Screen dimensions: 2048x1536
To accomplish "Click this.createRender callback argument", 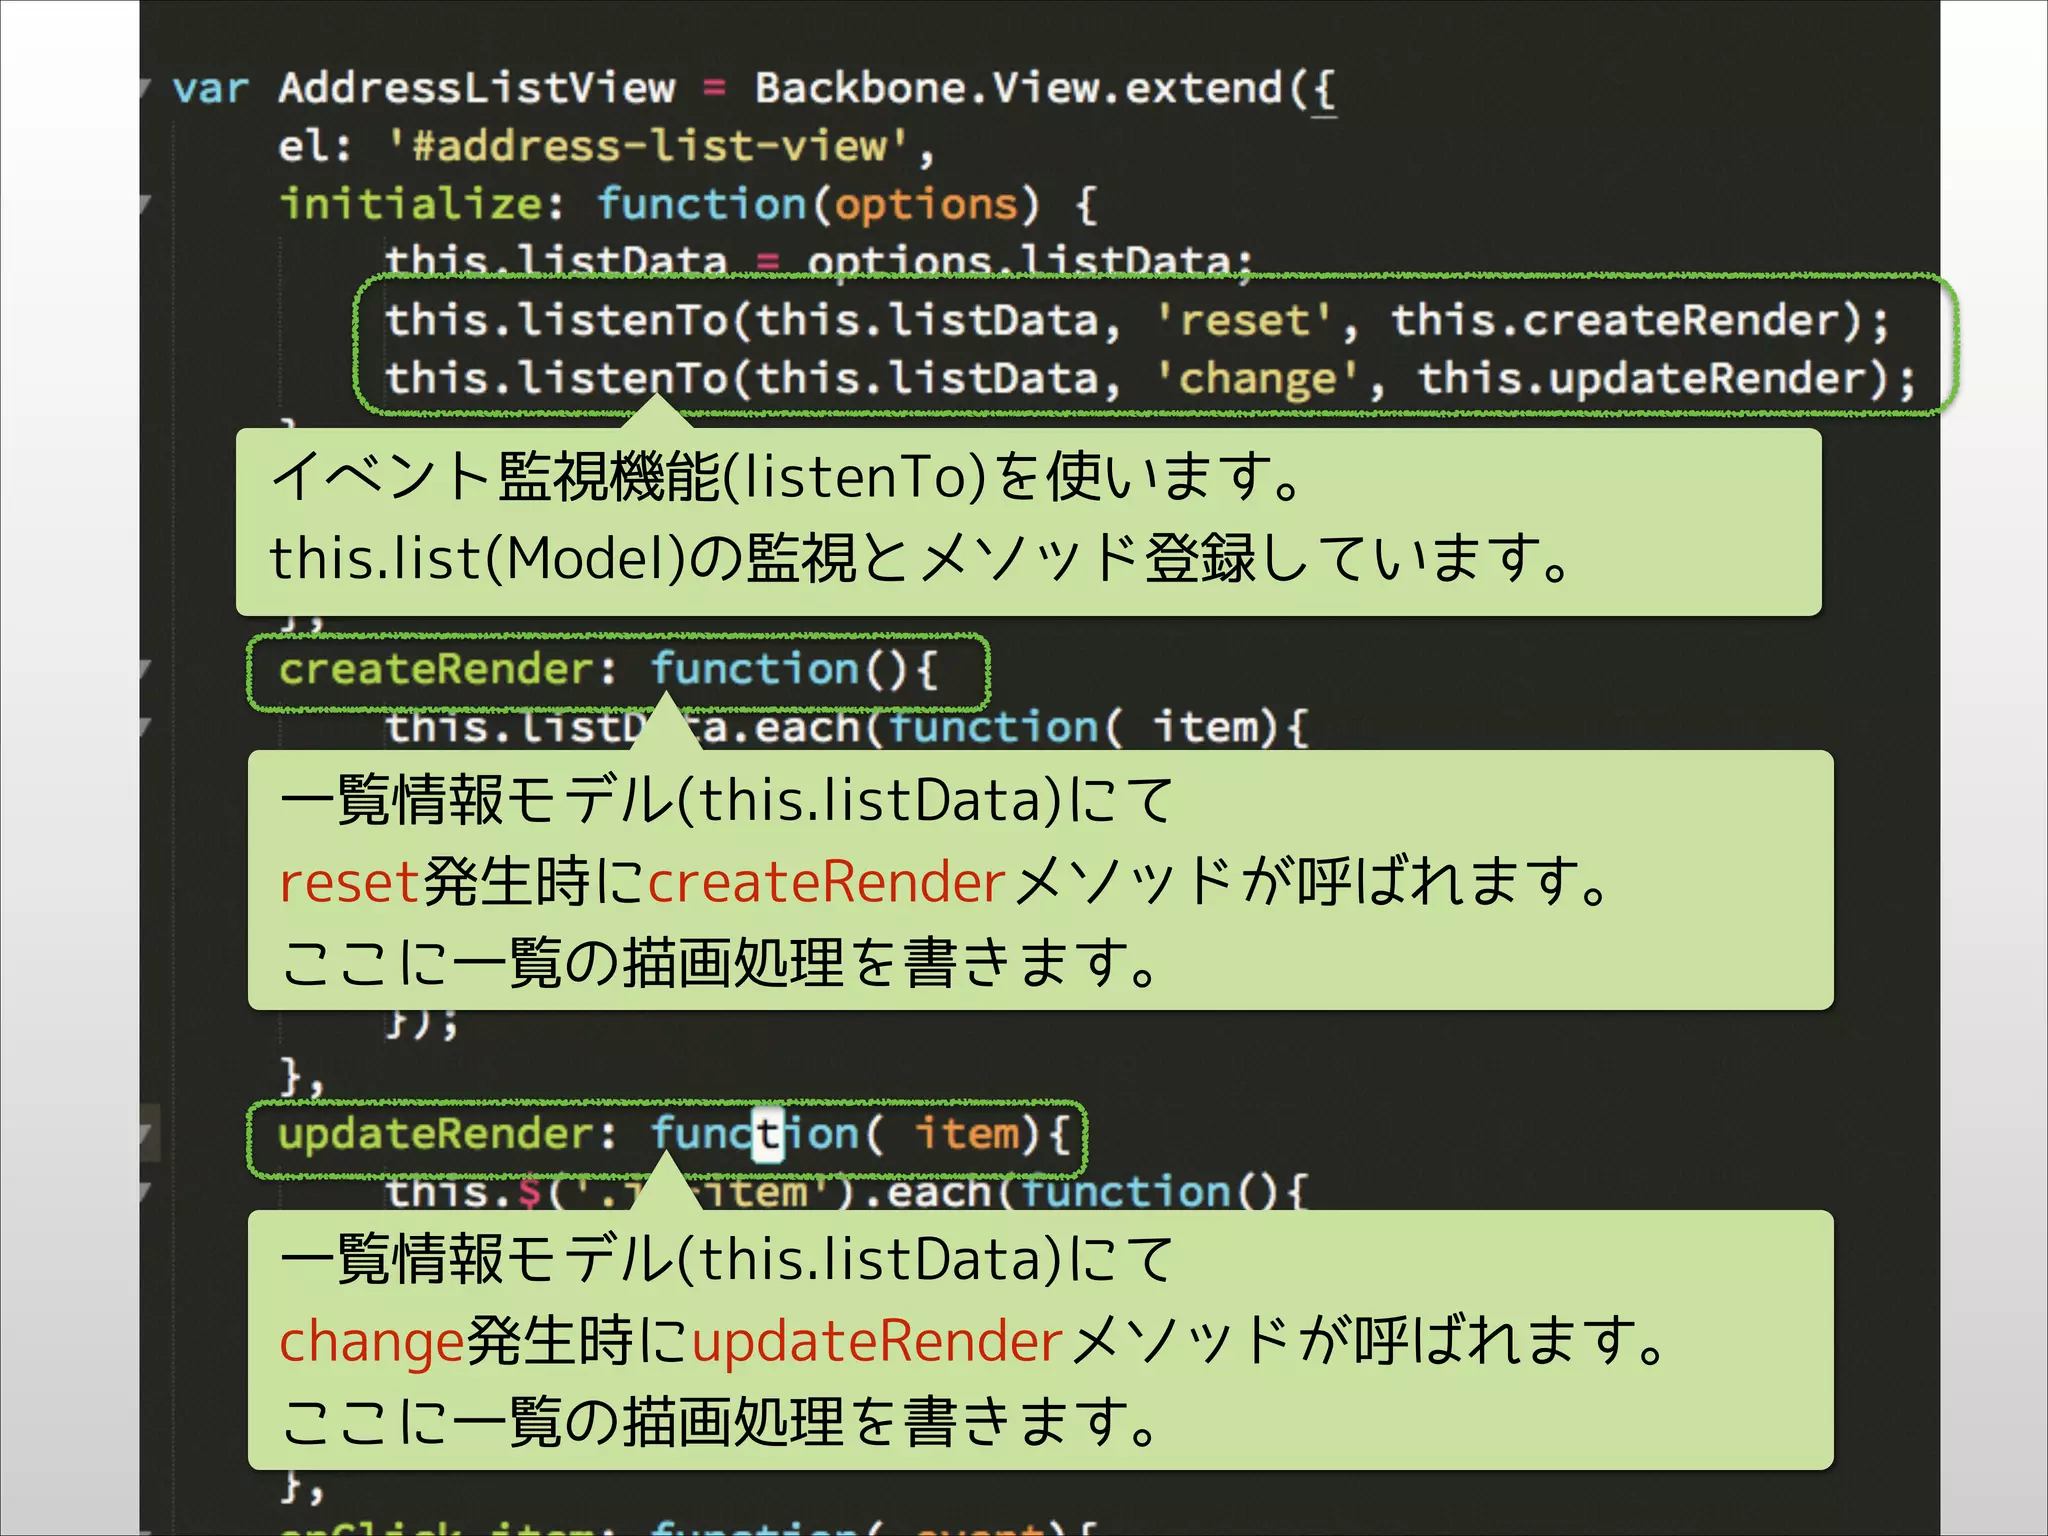I will click(1615, 321).
